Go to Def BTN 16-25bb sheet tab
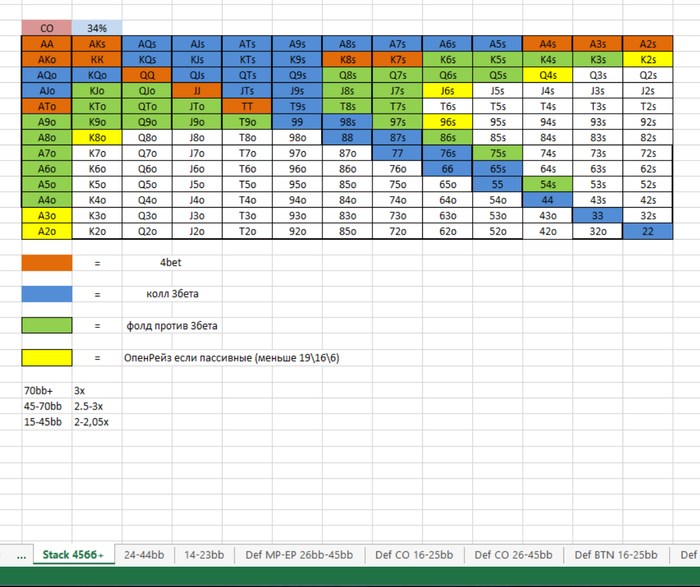 tap(616, 555)
